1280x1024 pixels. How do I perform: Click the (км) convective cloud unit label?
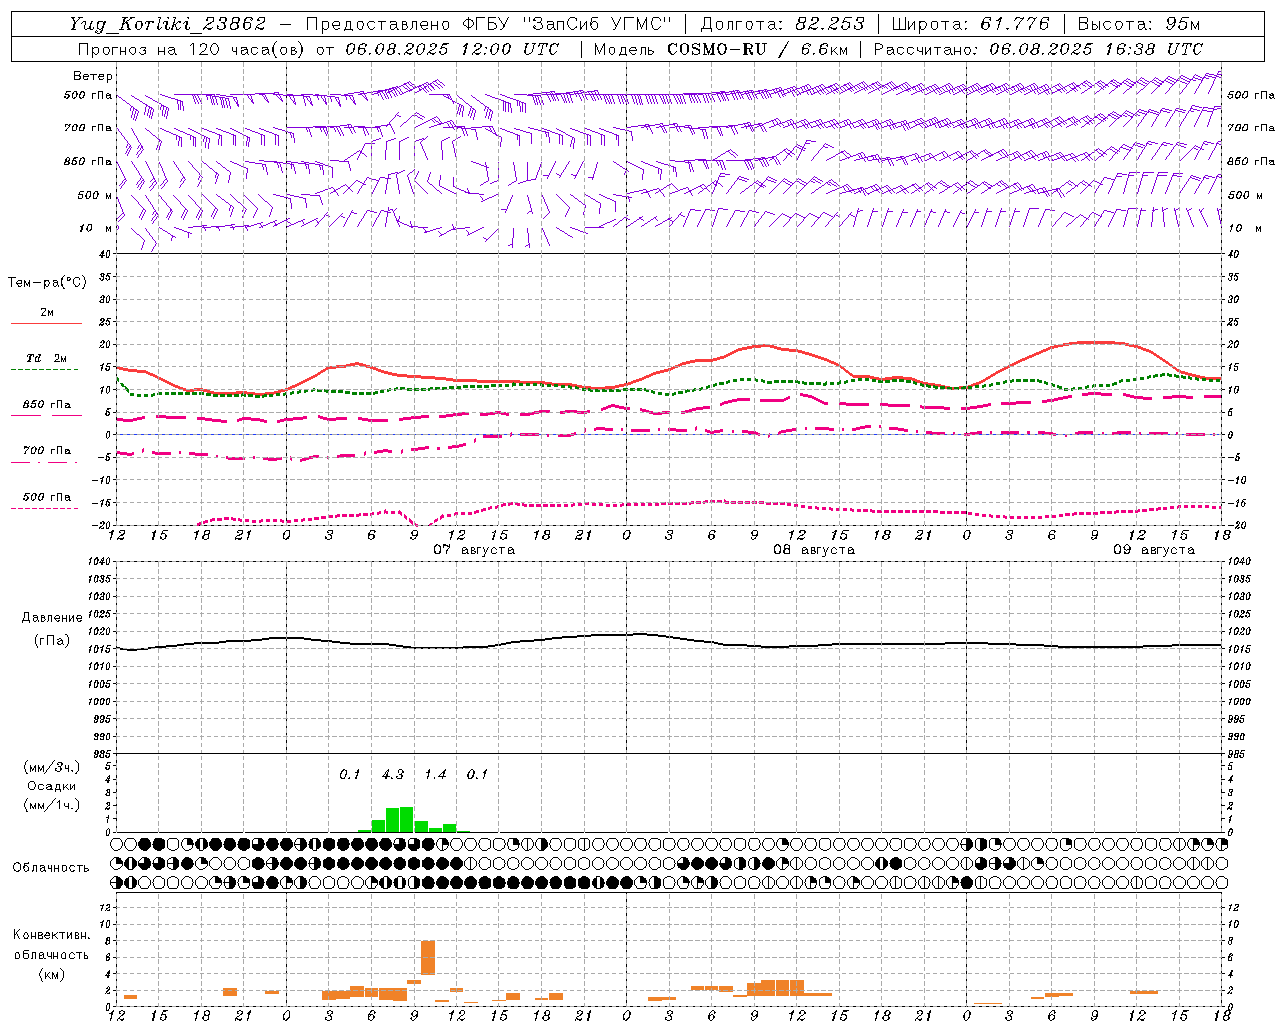click(x=52, y=974)
